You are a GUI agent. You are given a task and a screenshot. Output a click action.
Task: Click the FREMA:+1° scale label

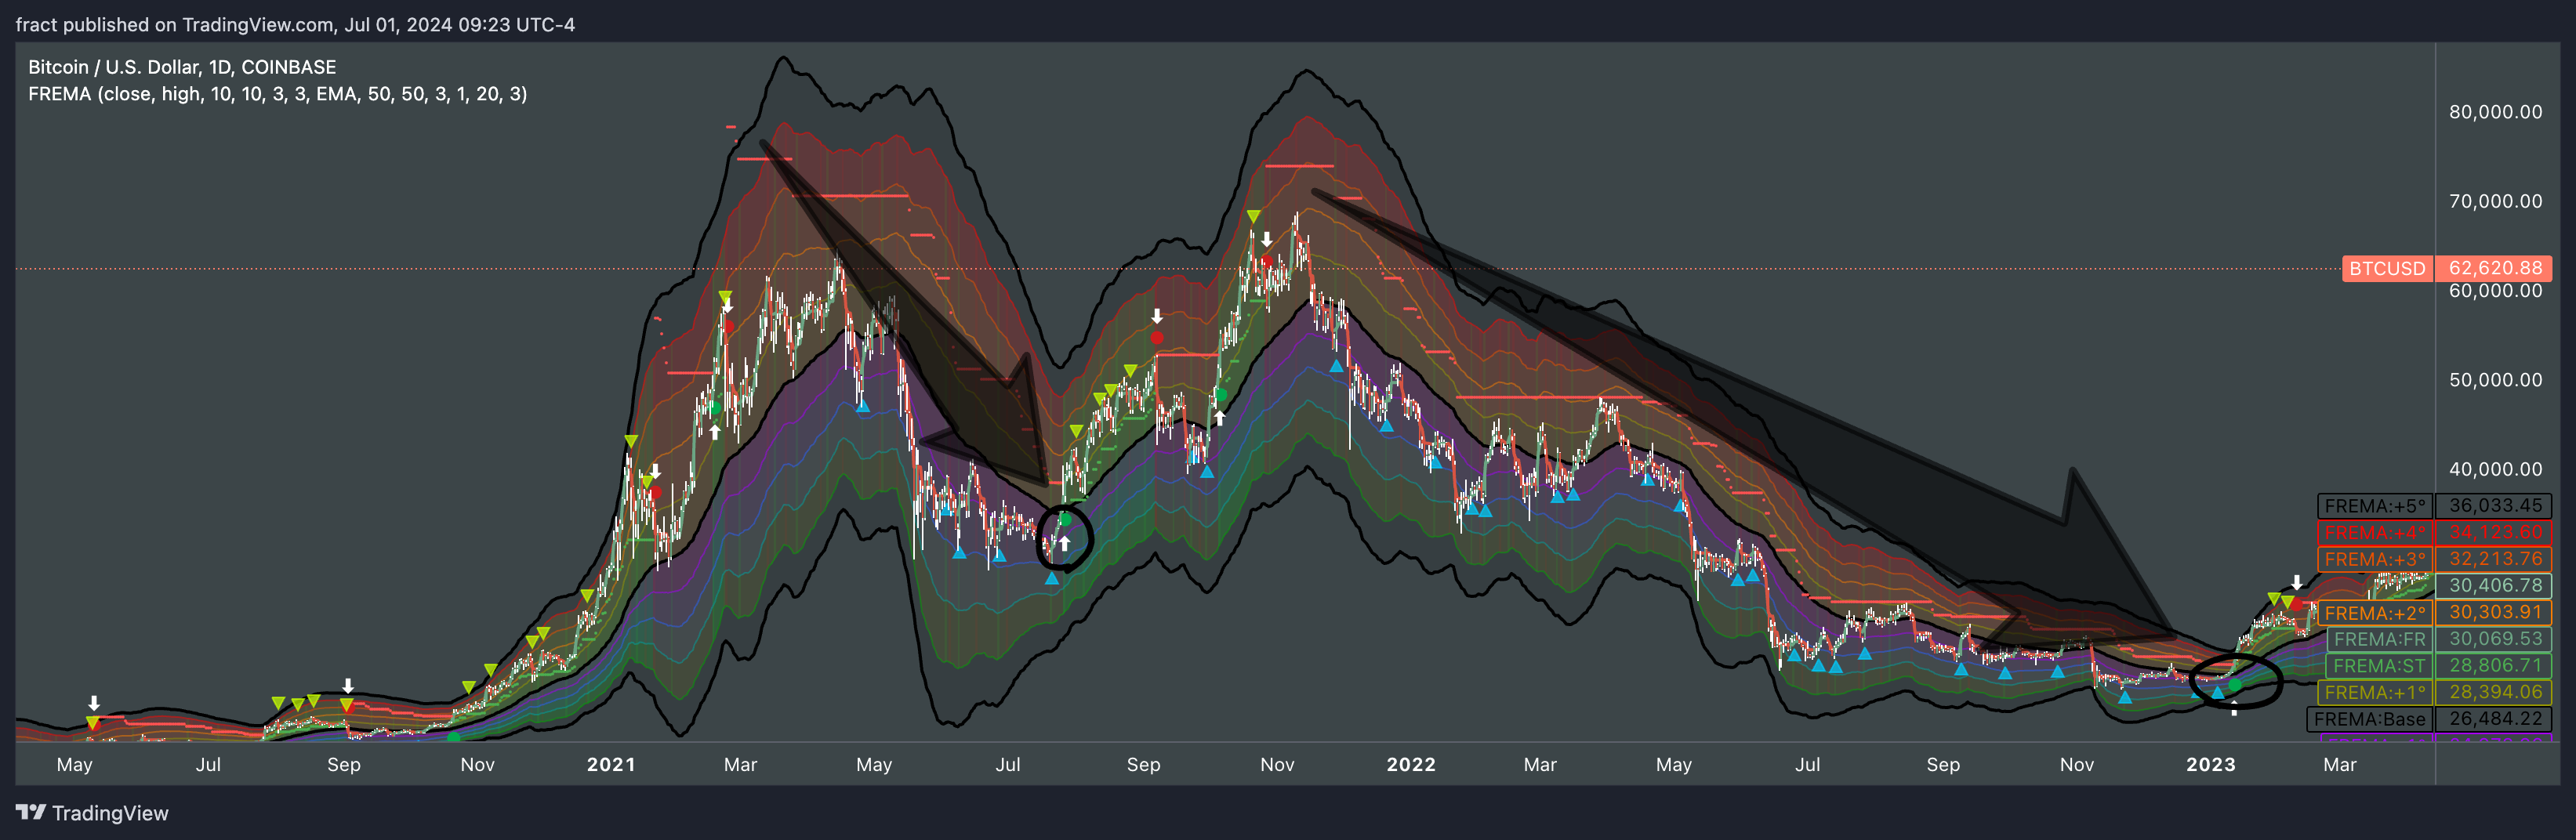(2375, 692)
